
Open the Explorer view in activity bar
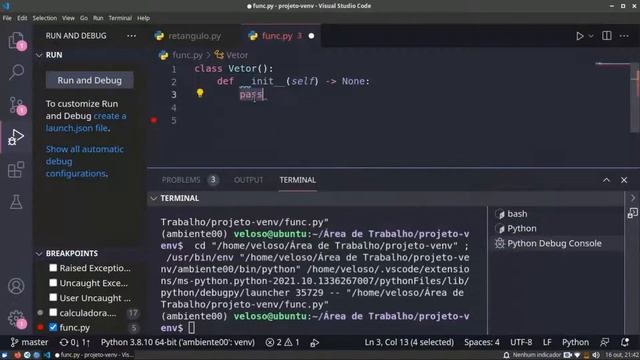[16, 40]
